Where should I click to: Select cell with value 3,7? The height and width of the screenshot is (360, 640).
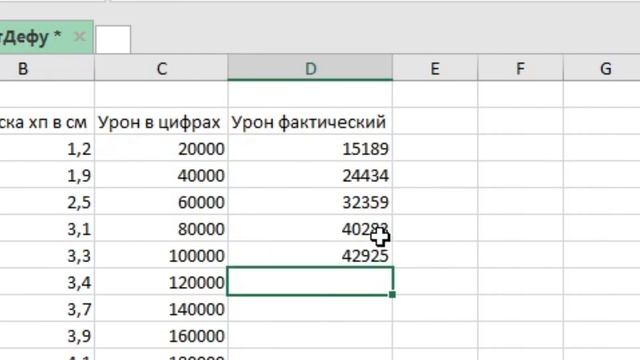tap(47, 309)
